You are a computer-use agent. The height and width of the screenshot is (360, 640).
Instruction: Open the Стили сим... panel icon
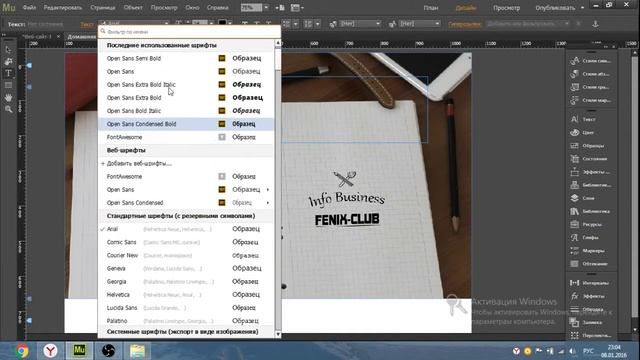click(575, 61)
